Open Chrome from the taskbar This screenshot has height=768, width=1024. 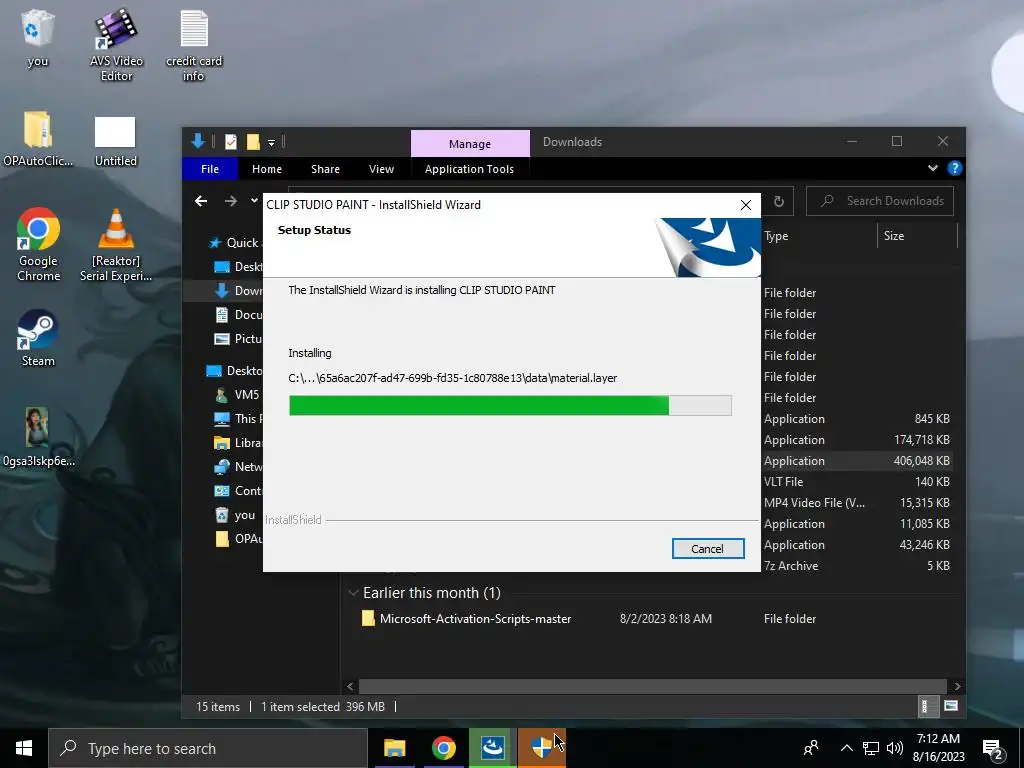443,748
